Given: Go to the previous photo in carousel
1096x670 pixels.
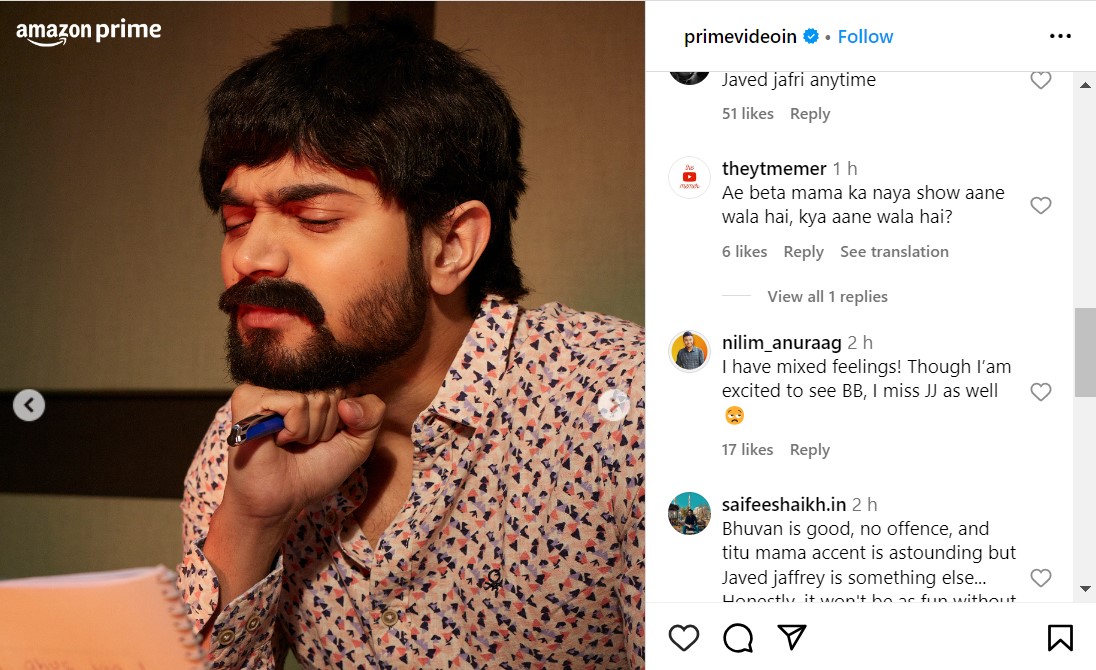Looking at the screenshot, I should coord(29,405).
